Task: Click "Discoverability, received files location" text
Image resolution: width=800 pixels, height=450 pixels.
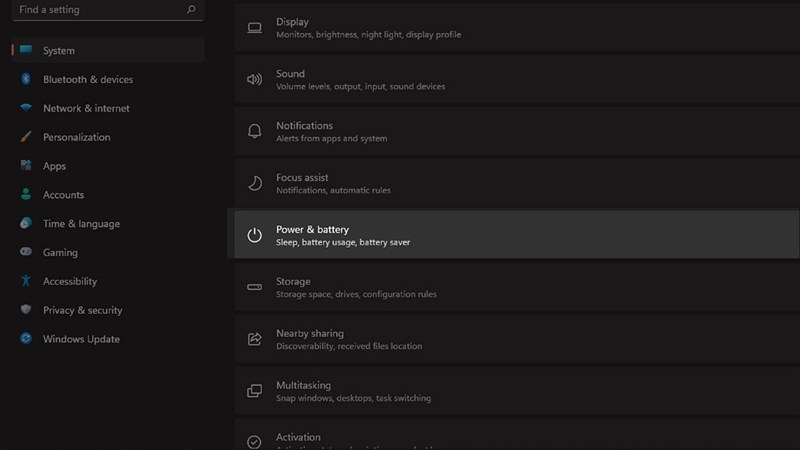Action: [x=349, y=346]
